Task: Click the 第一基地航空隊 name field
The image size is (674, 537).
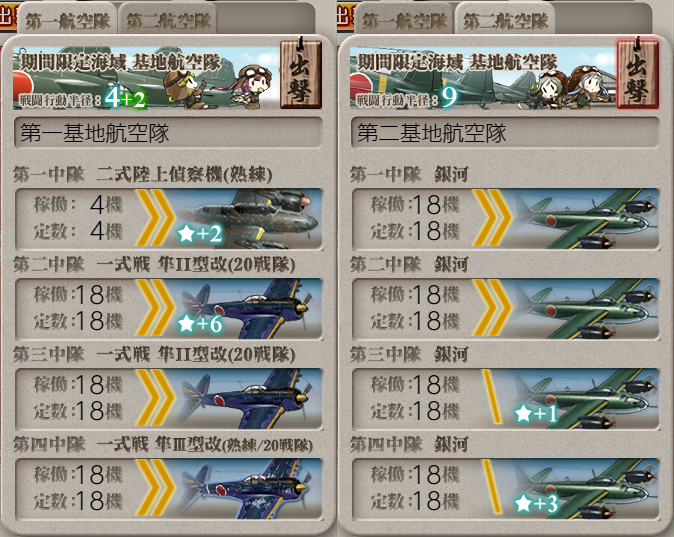Action: 168,133
